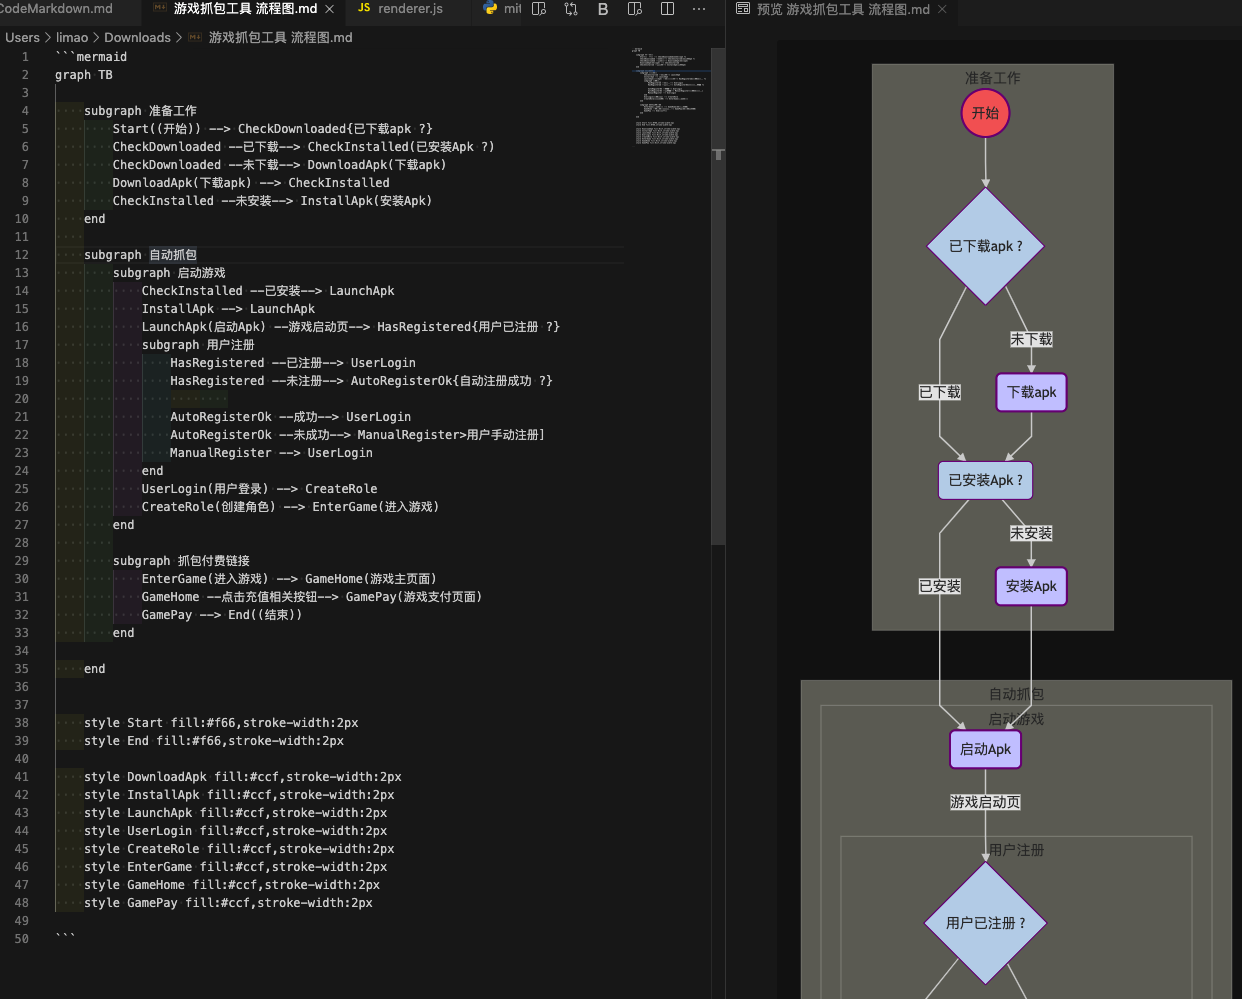Click the 已安装Apk？ node in flowchart
The width and height of the screenshot is (1242, 999).
(x=985, y=480)
